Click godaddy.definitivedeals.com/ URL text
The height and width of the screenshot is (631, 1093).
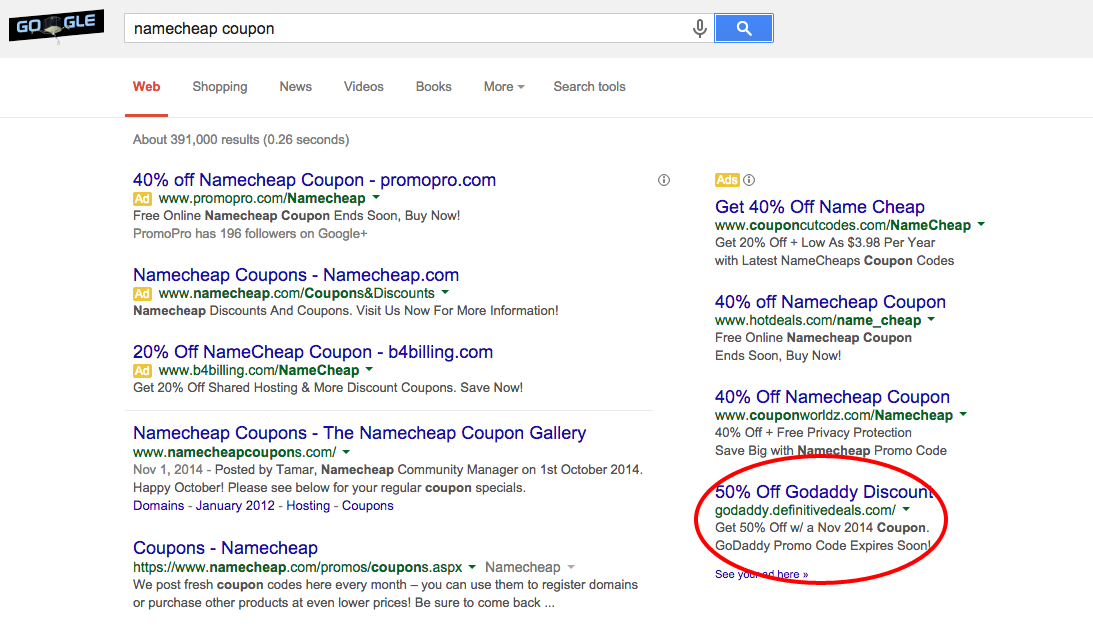coord(805,510)
